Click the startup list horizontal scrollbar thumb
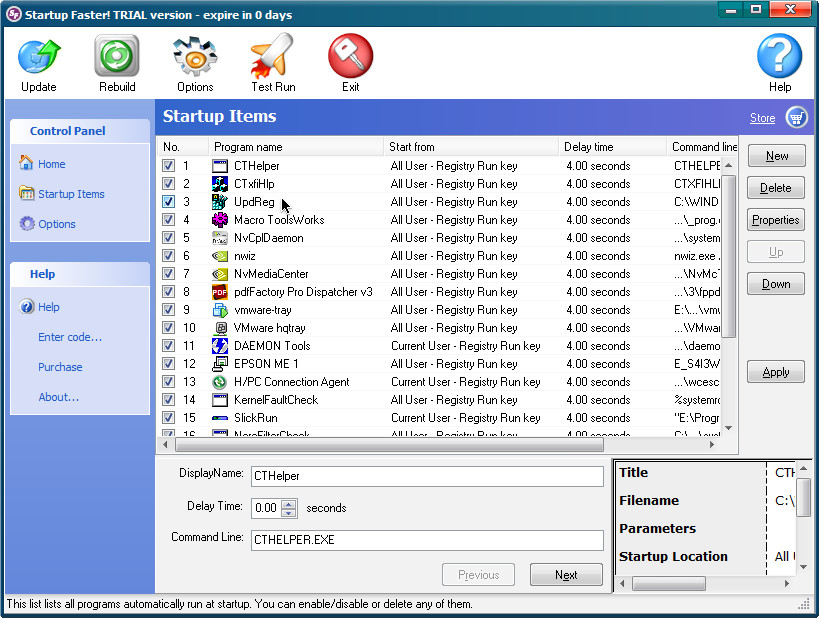This screenshot has height=618, width=819. [390, 445]
